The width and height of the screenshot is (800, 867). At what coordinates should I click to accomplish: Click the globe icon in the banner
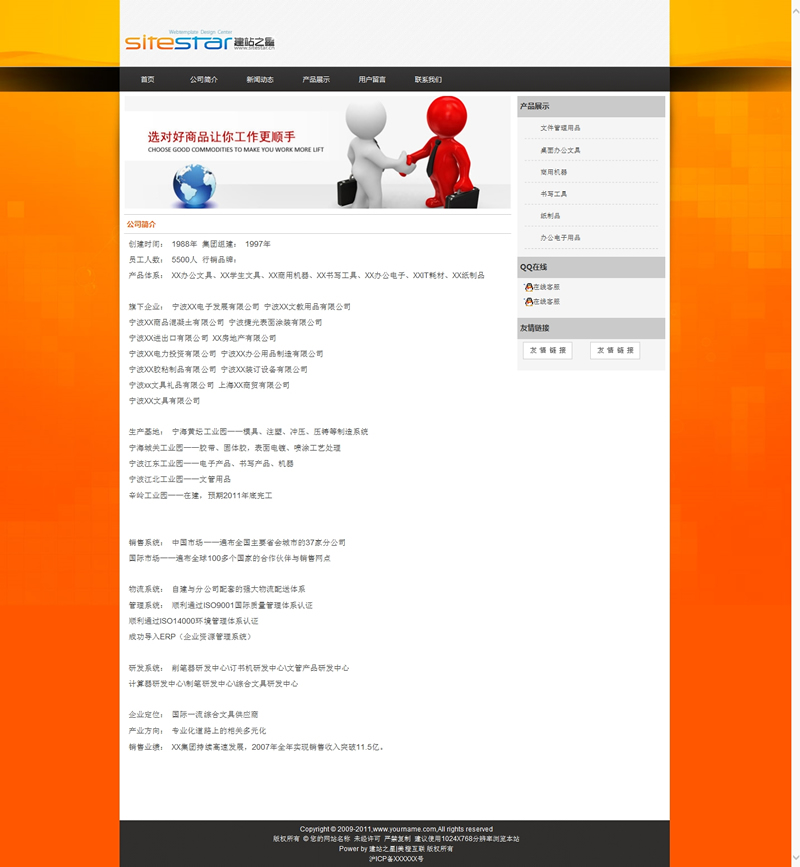pos(194,185)
